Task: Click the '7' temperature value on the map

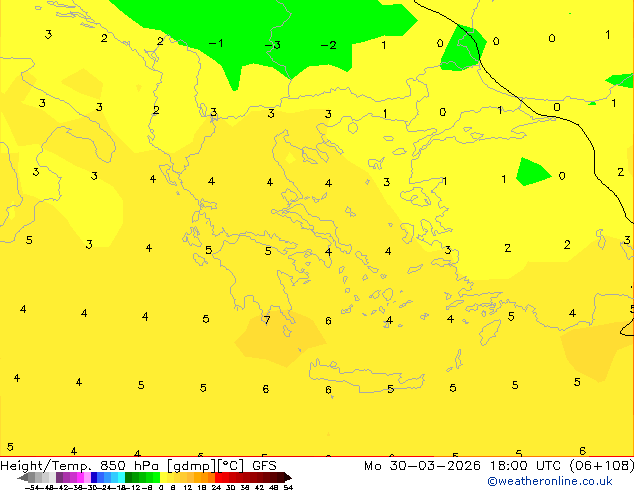Action: [266, 320]
